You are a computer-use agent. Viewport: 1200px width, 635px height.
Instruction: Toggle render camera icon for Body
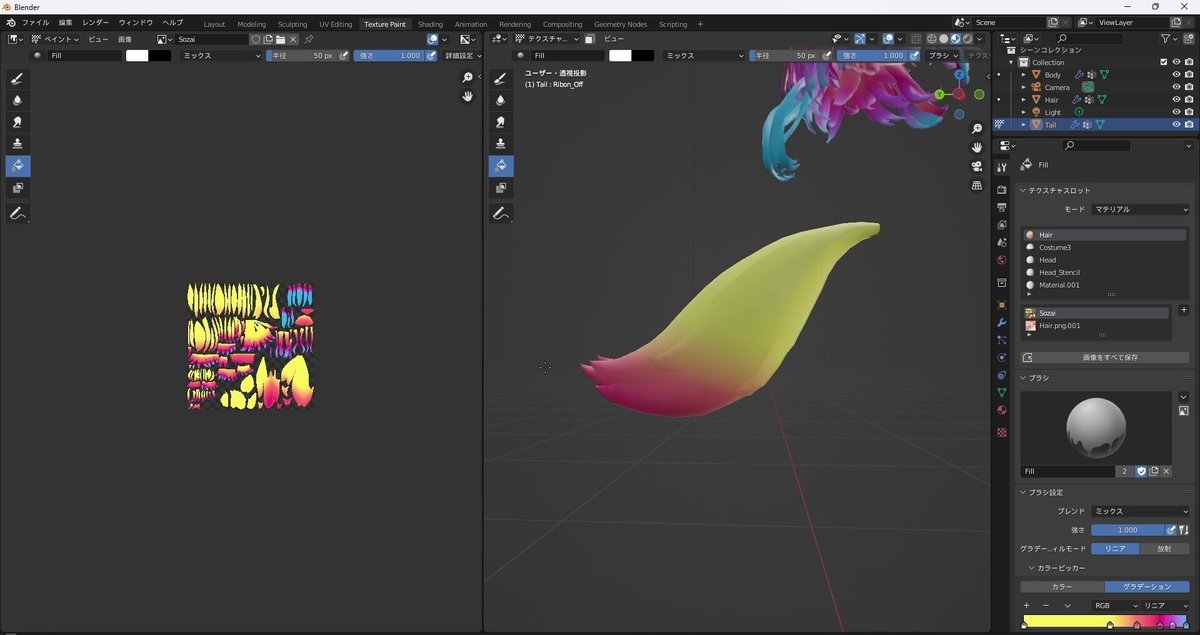pyautogui.click(x=1189, y=75)
